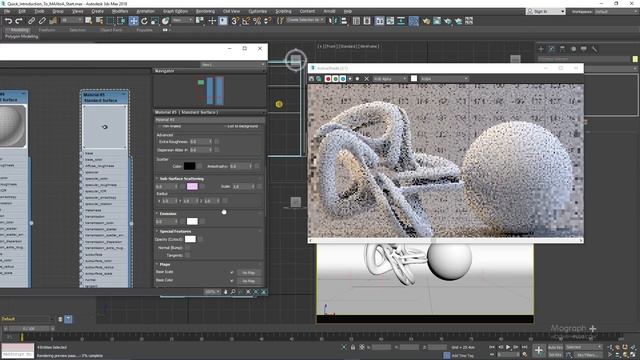Toggle Angle Snap icon
The width and height of the screenshot is (640, 360).
pos(246,21)
